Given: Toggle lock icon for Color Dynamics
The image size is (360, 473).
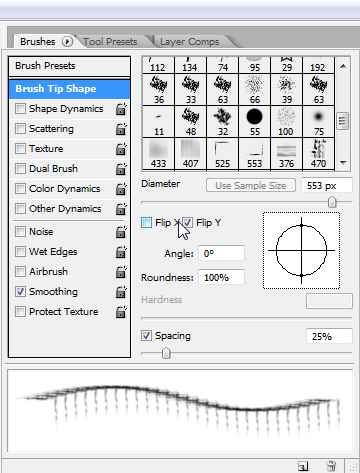Looking at the screenshot, I should [121, 189].
